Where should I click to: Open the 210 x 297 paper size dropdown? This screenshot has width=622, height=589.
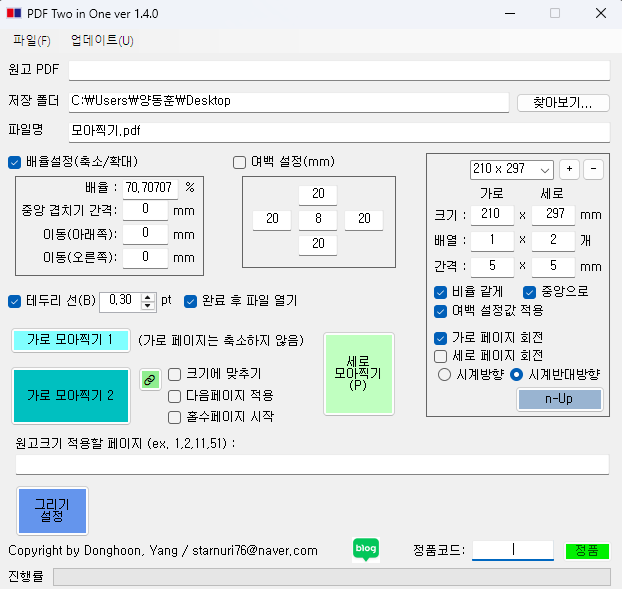(512, 170)
